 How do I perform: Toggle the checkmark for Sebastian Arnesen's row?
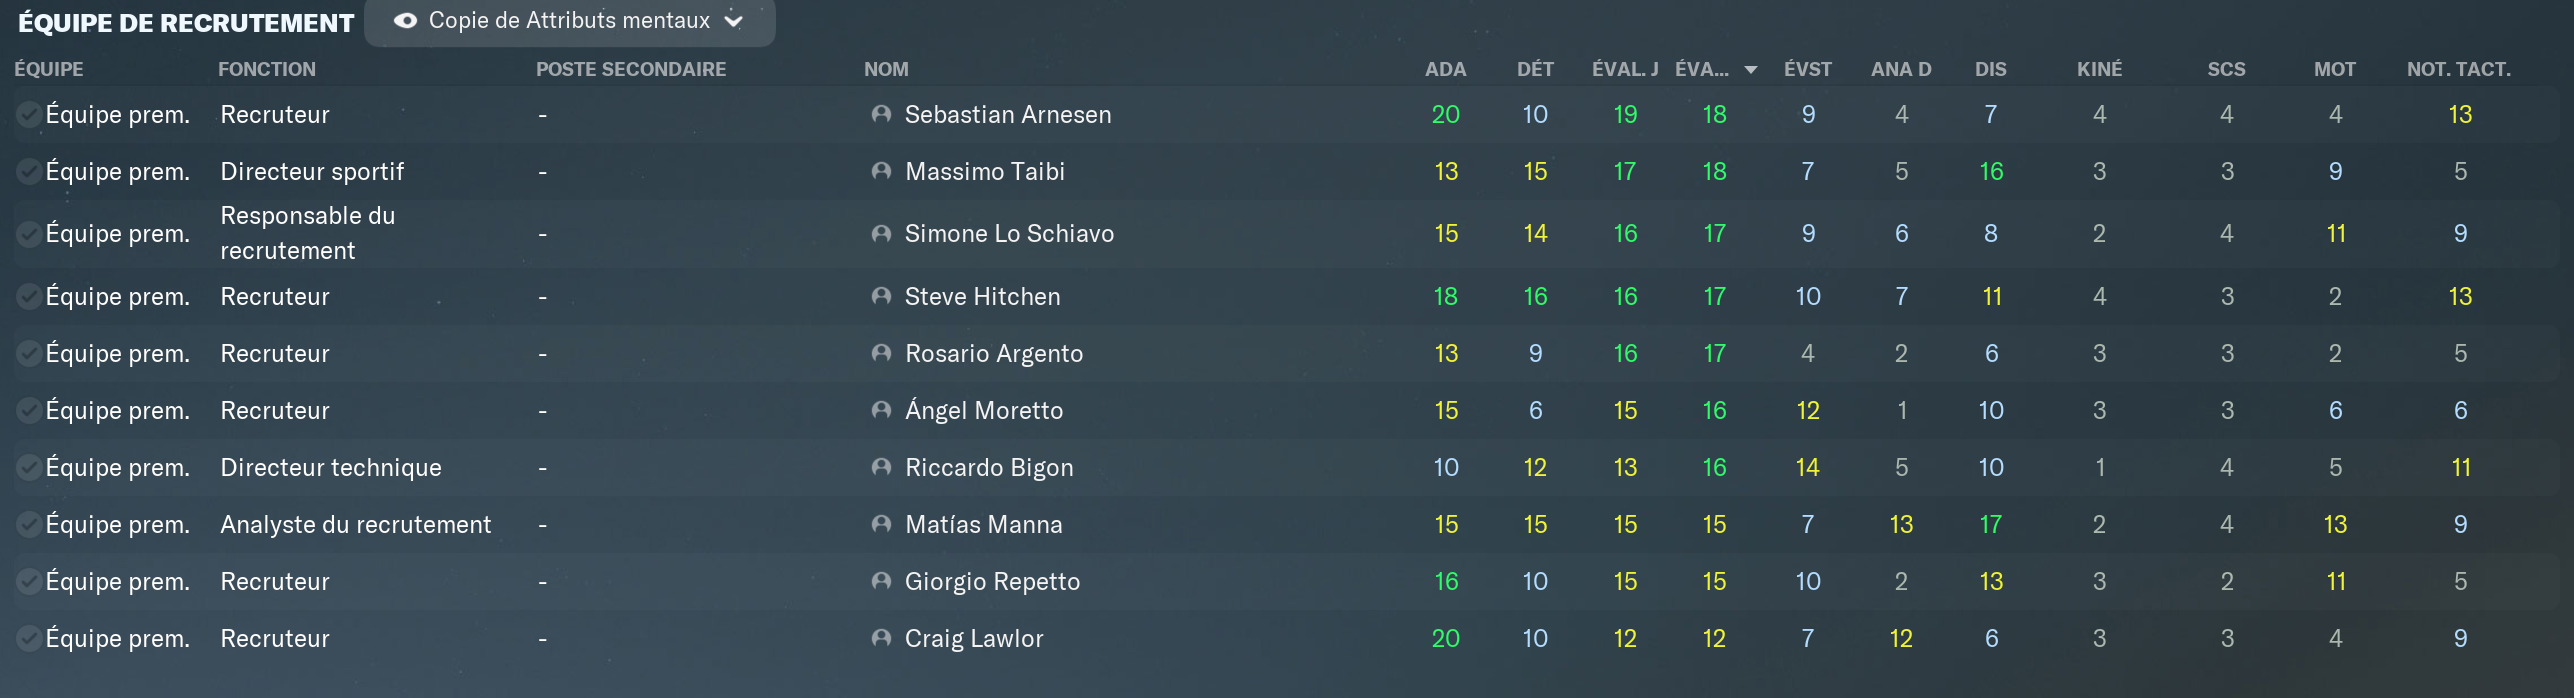tap(29, 115)
